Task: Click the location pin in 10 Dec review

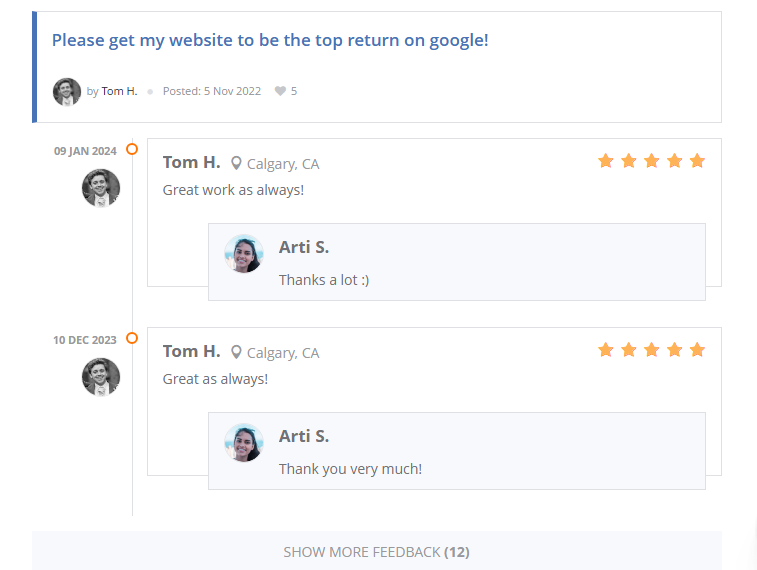Action: [237, 352]
